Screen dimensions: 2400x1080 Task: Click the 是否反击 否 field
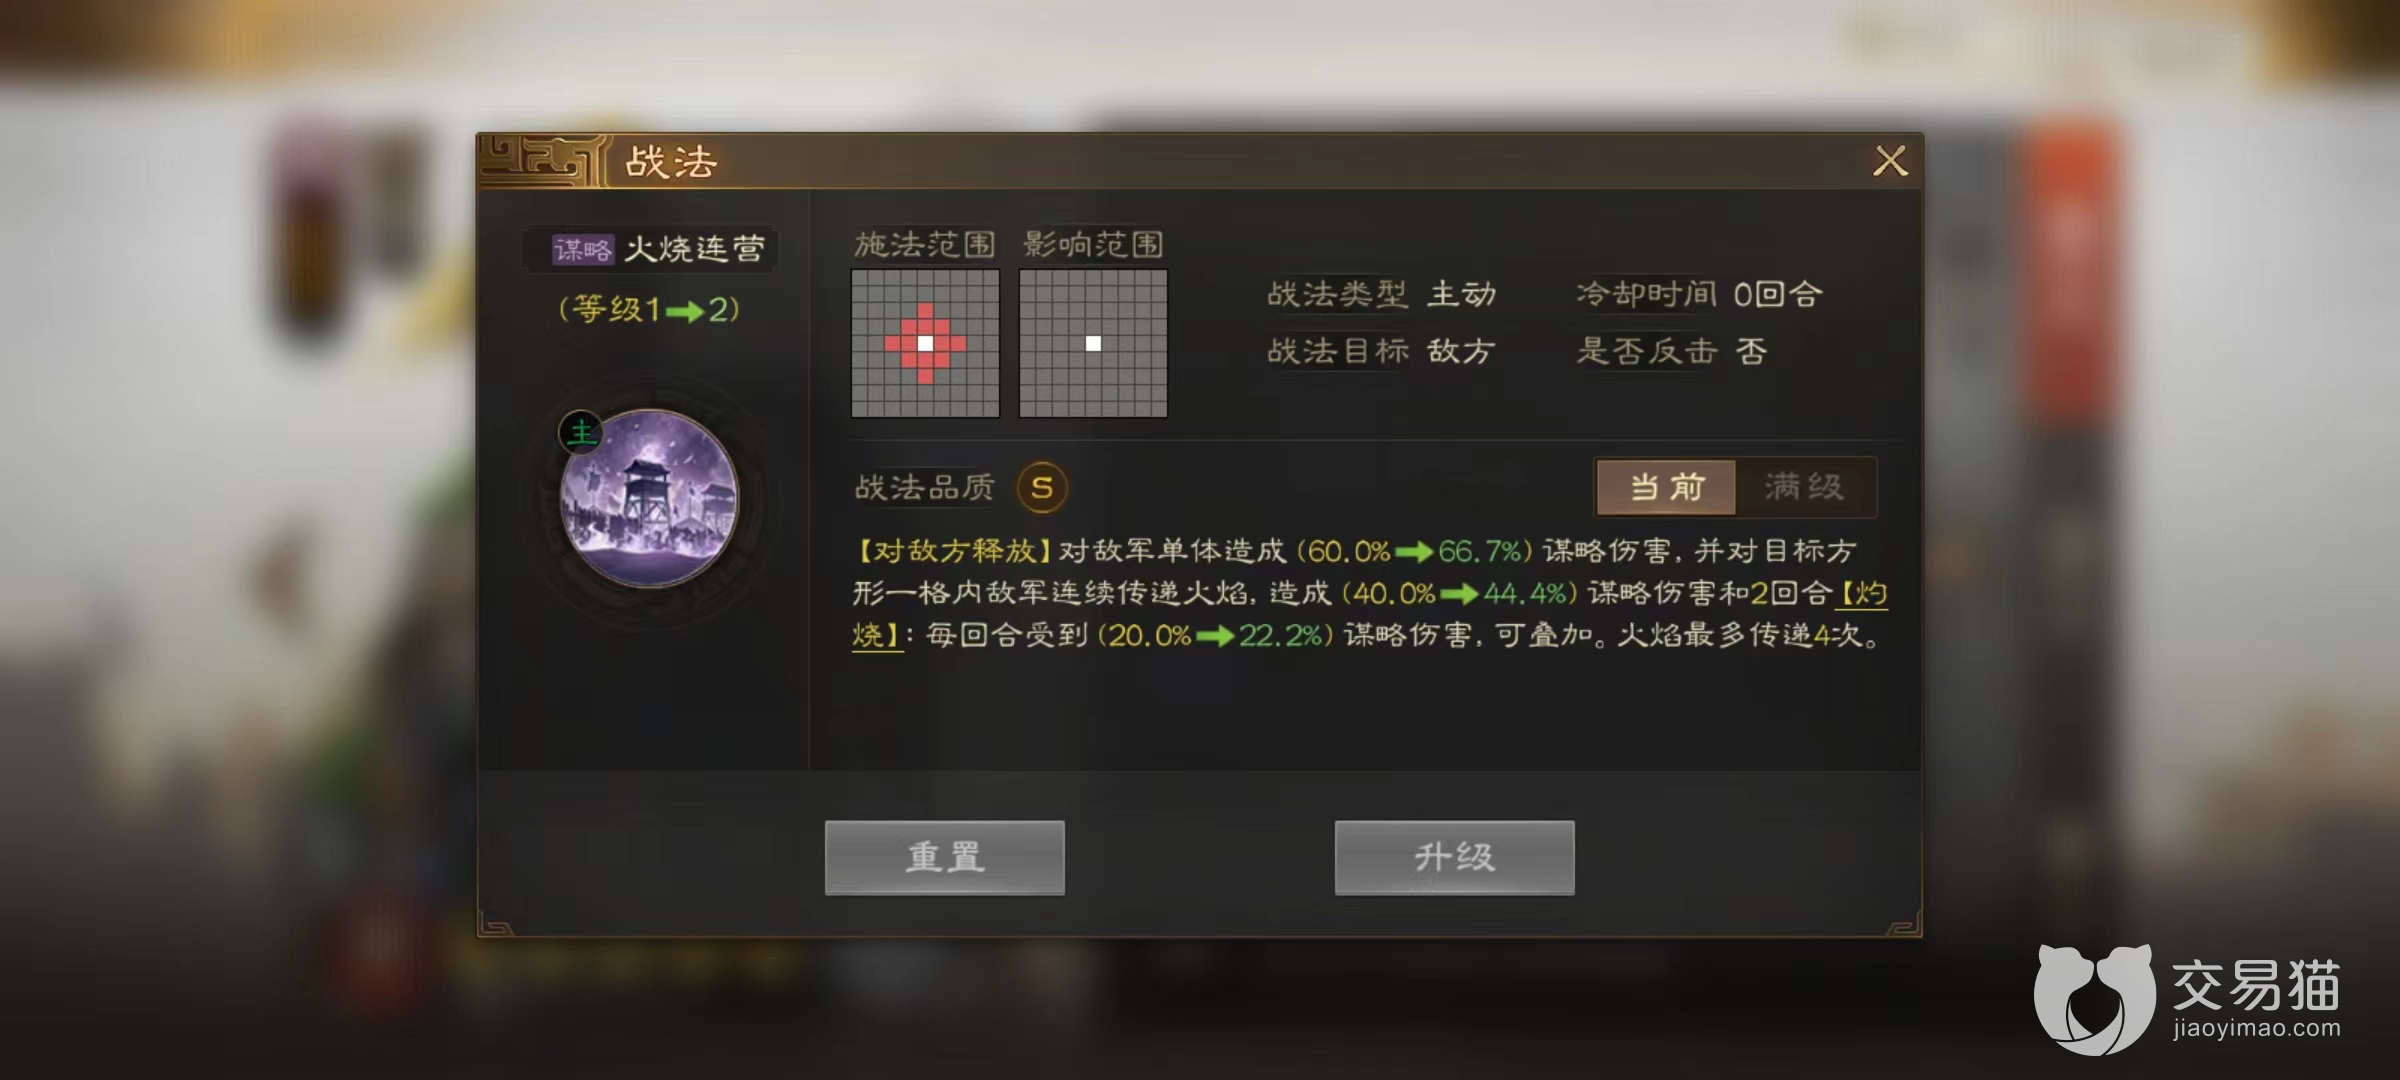point(1672,351)
